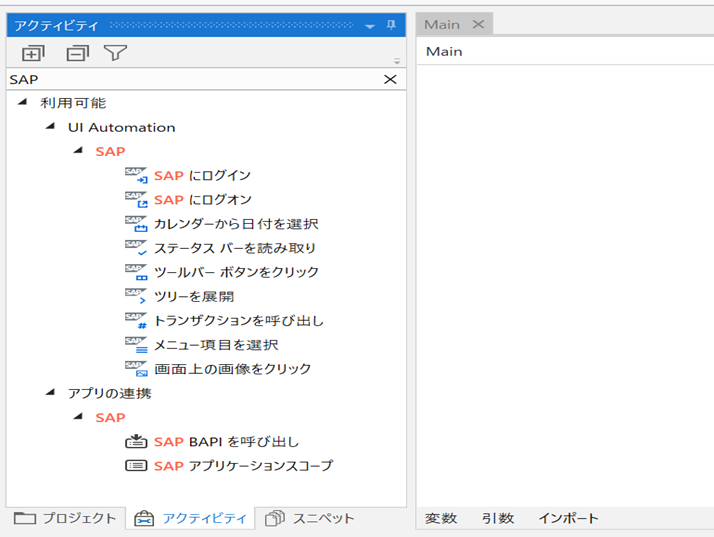Screen dimensions: 714x537
Task: Click the Expand All icon in the activities toolbar
Action: [33, 53]
